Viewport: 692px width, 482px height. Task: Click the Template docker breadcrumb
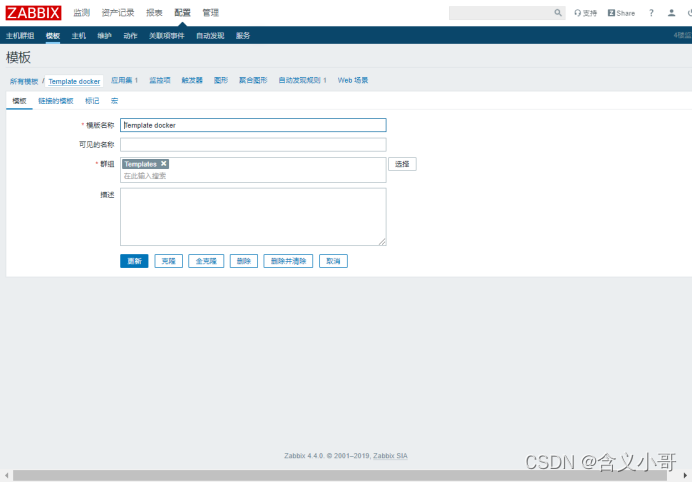74,81
